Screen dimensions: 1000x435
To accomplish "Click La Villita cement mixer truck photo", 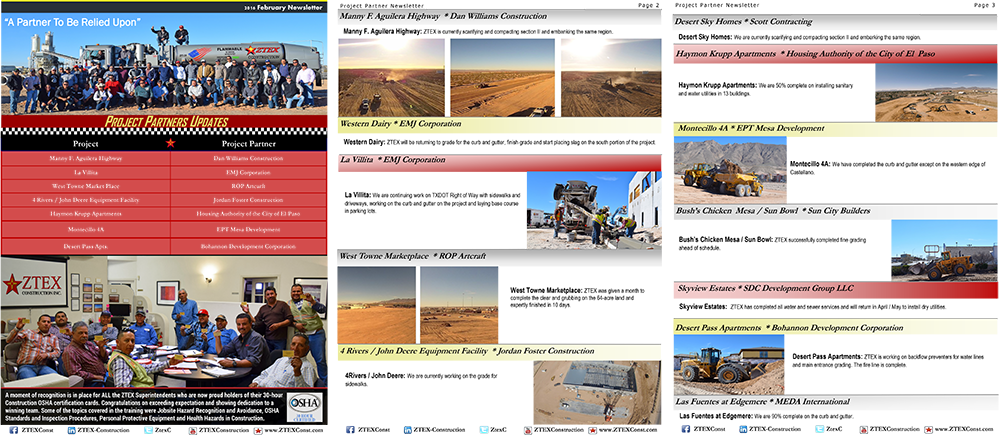I will pos(594,209).
